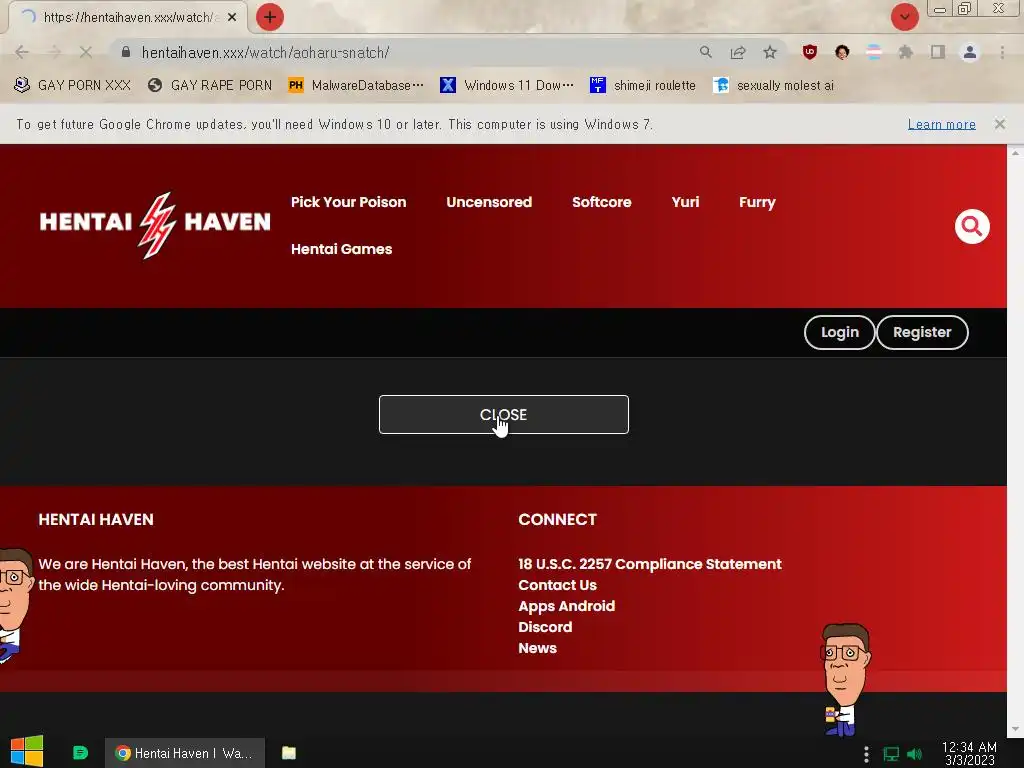
Task: Open the Softcore category
Action: point(601,202)
